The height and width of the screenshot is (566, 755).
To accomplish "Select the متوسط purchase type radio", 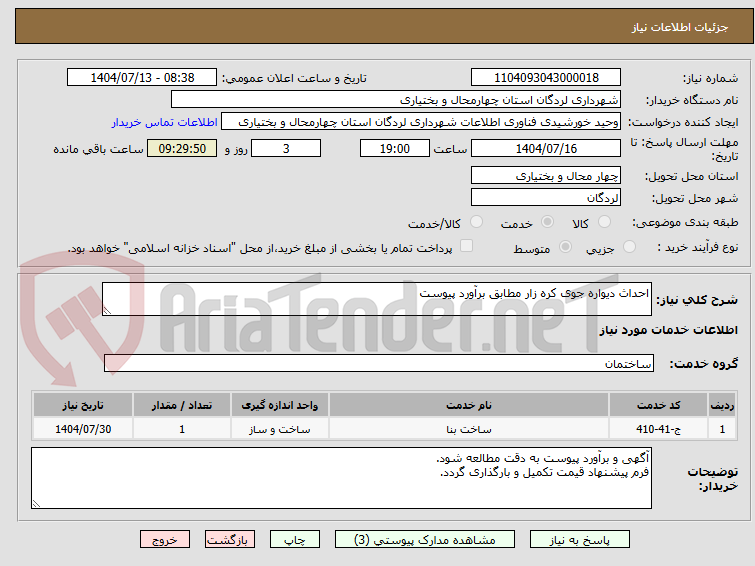I will pyautogui.click(x=565, y=247).
